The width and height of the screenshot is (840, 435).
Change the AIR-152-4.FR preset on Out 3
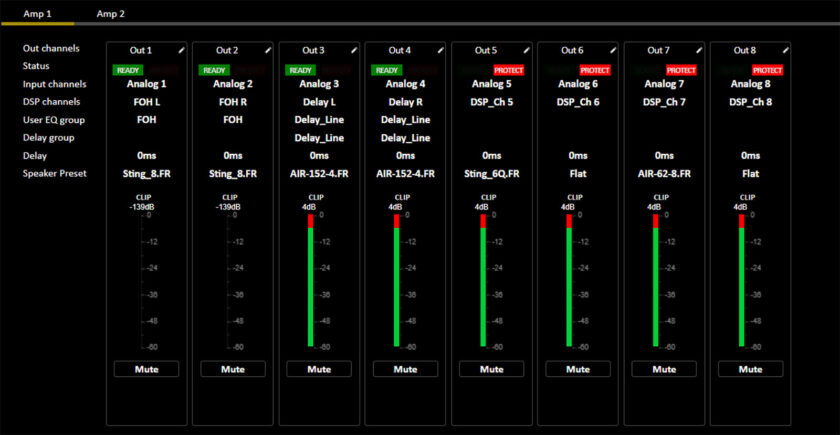pyautogui.click(x=319, y=173)
